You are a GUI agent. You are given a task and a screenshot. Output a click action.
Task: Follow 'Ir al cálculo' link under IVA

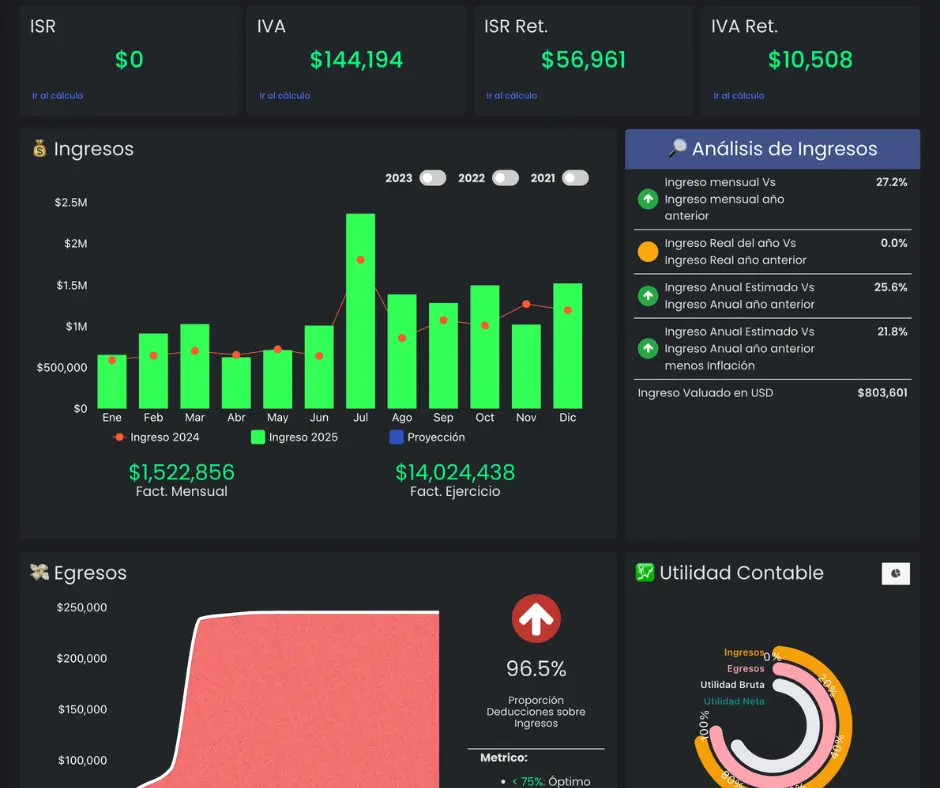[285, 95]
